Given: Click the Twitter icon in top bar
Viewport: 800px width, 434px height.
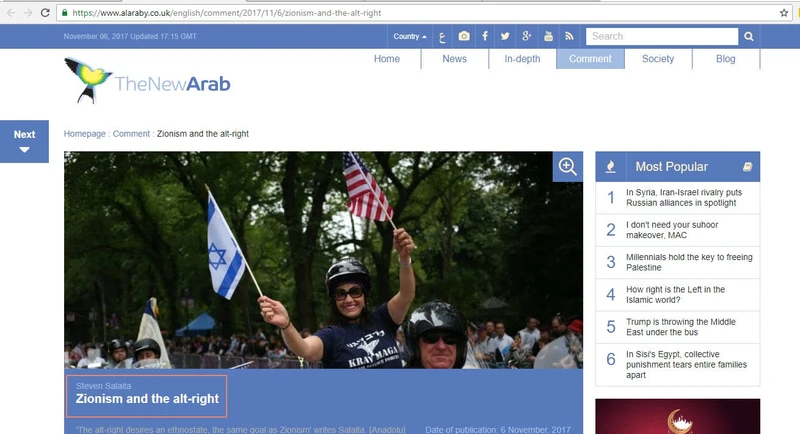Looking at the screenshot, I should pyautogui.click(x=505, y=36).
